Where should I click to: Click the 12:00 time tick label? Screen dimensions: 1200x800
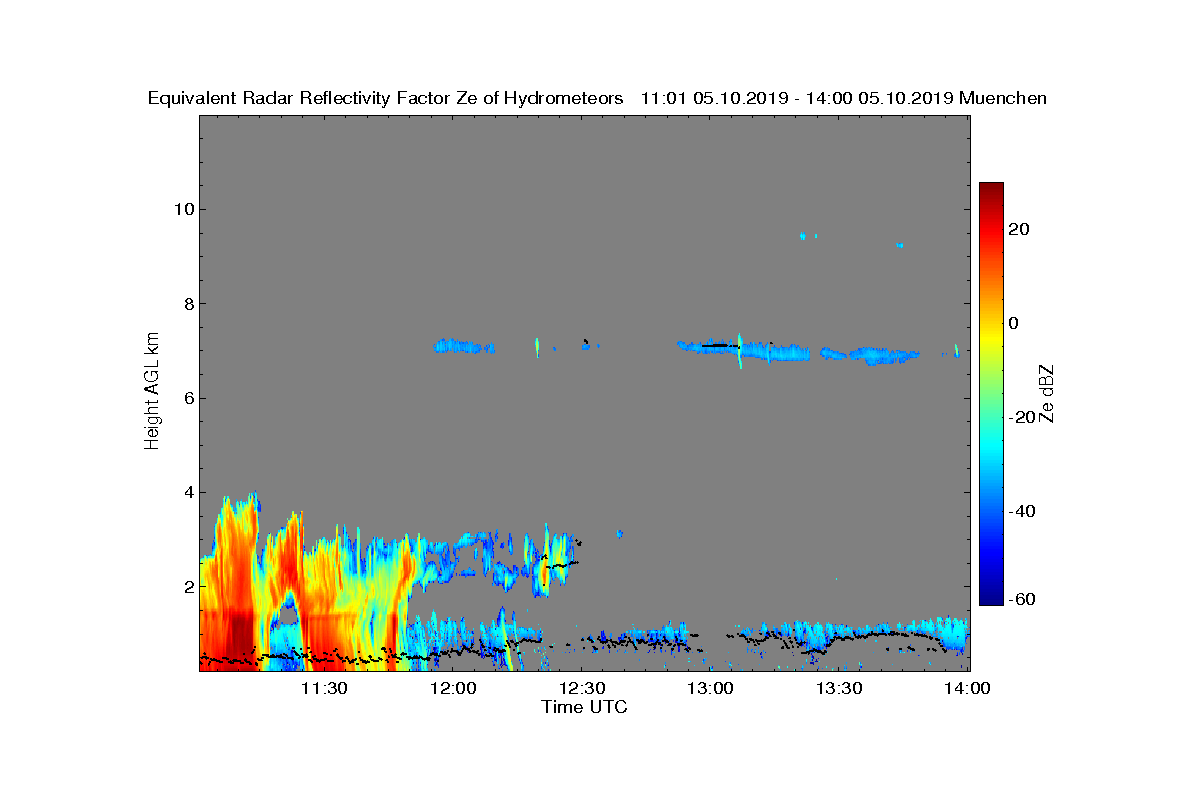pos(454,688)
